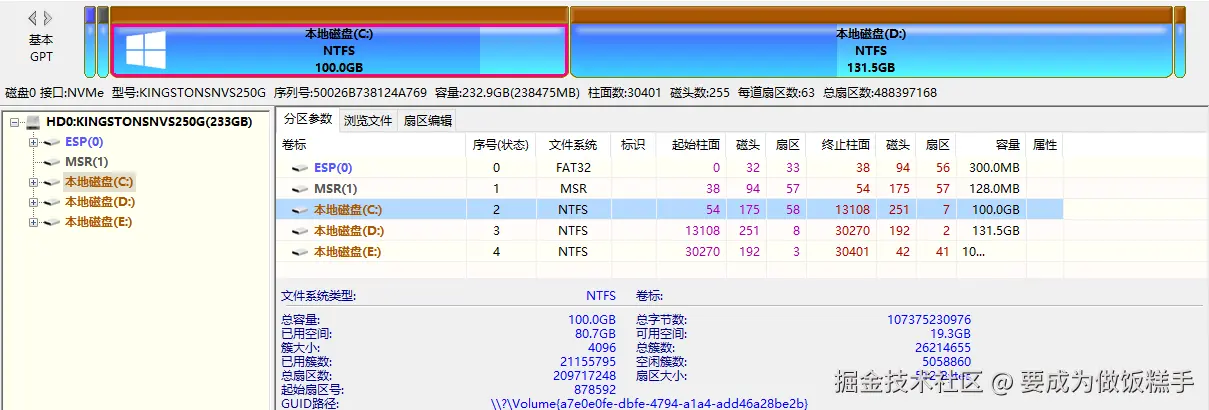Click the 128.0MB capacity cell
The height and width of the screenshot is (410, 1209).
tap(993, 188)
